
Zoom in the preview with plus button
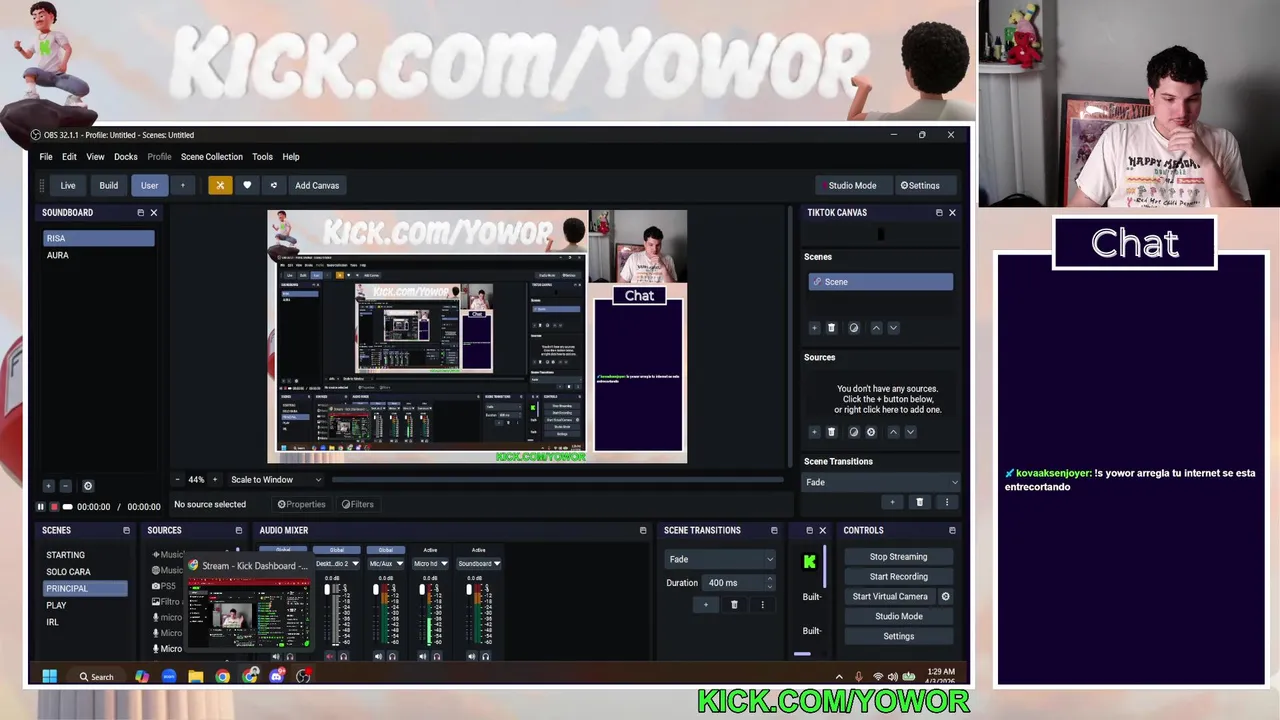[216, 480]
